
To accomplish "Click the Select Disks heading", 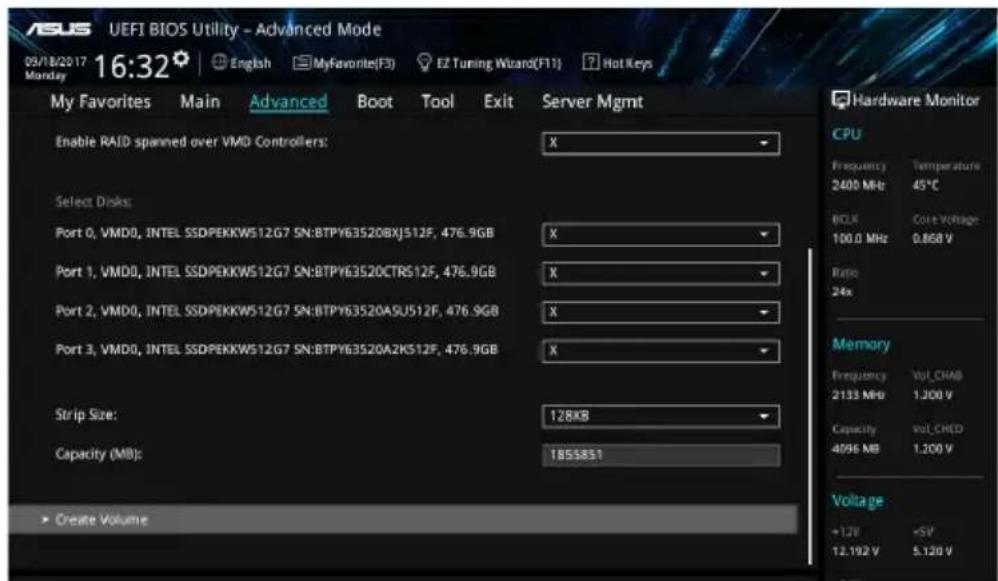I will [x=94, y=202].
